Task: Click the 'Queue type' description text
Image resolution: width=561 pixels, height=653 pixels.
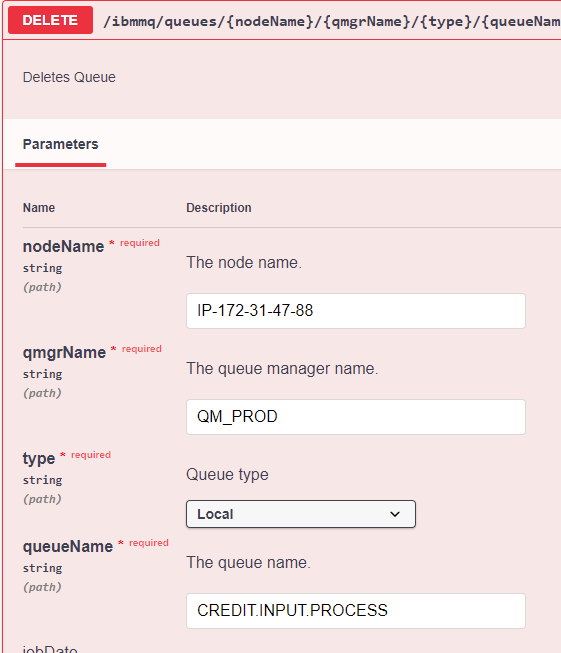Action: tap(227, 474)
